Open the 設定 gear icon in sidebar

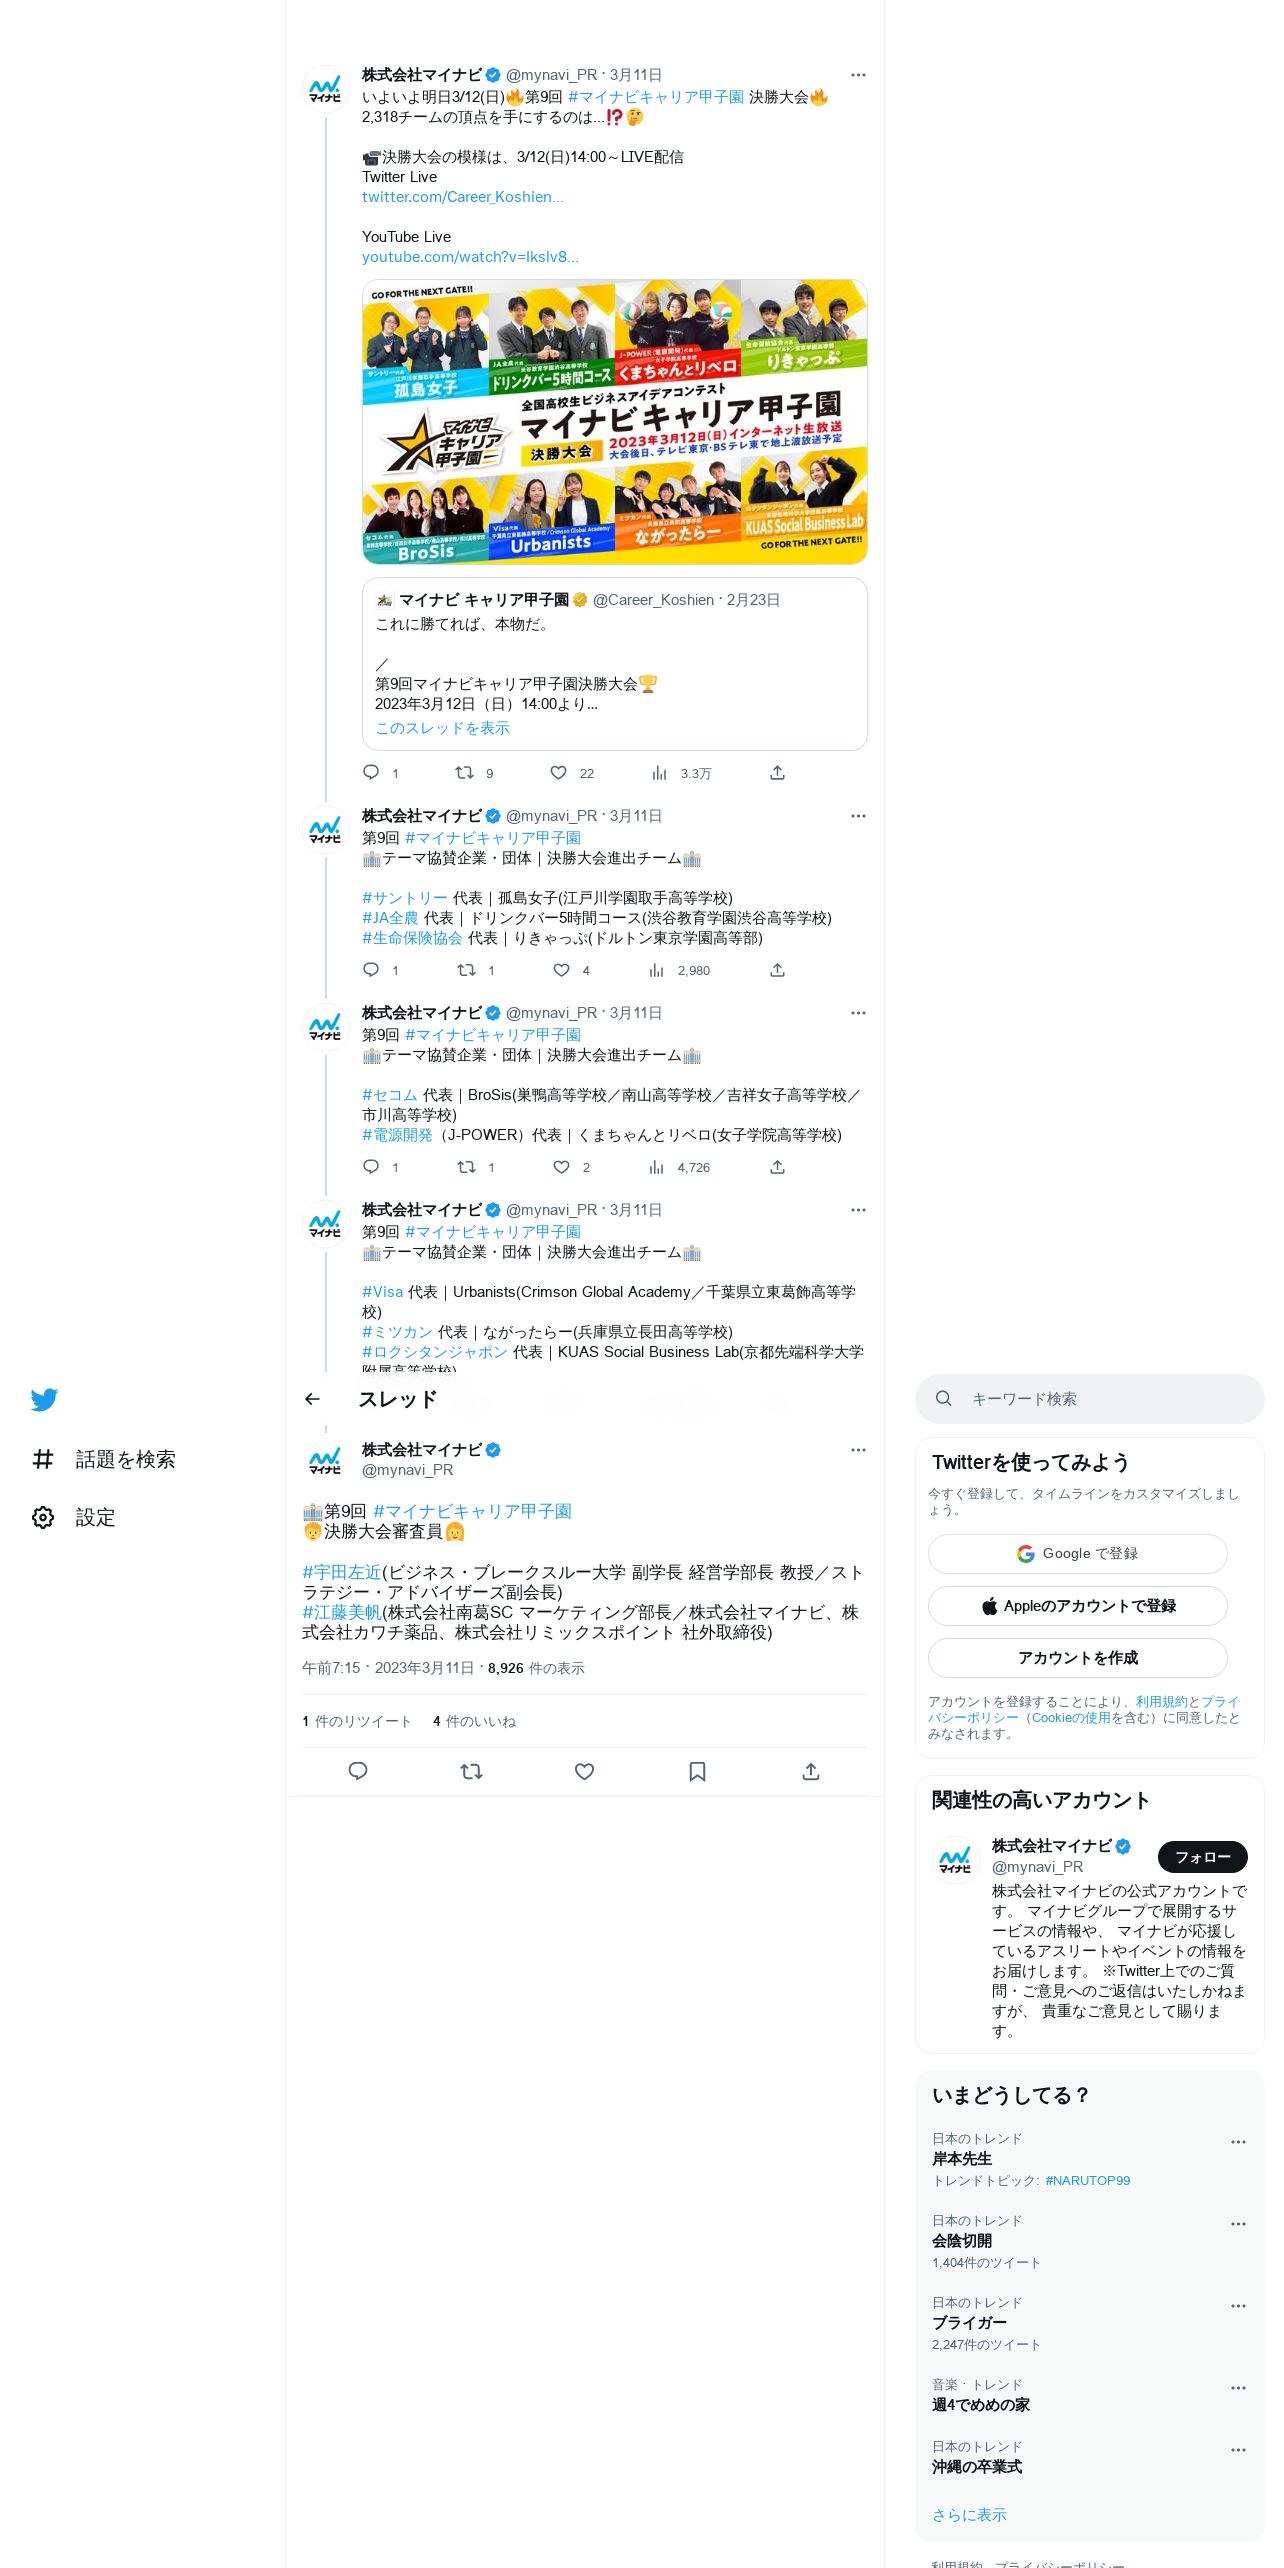click(43, 1517)
